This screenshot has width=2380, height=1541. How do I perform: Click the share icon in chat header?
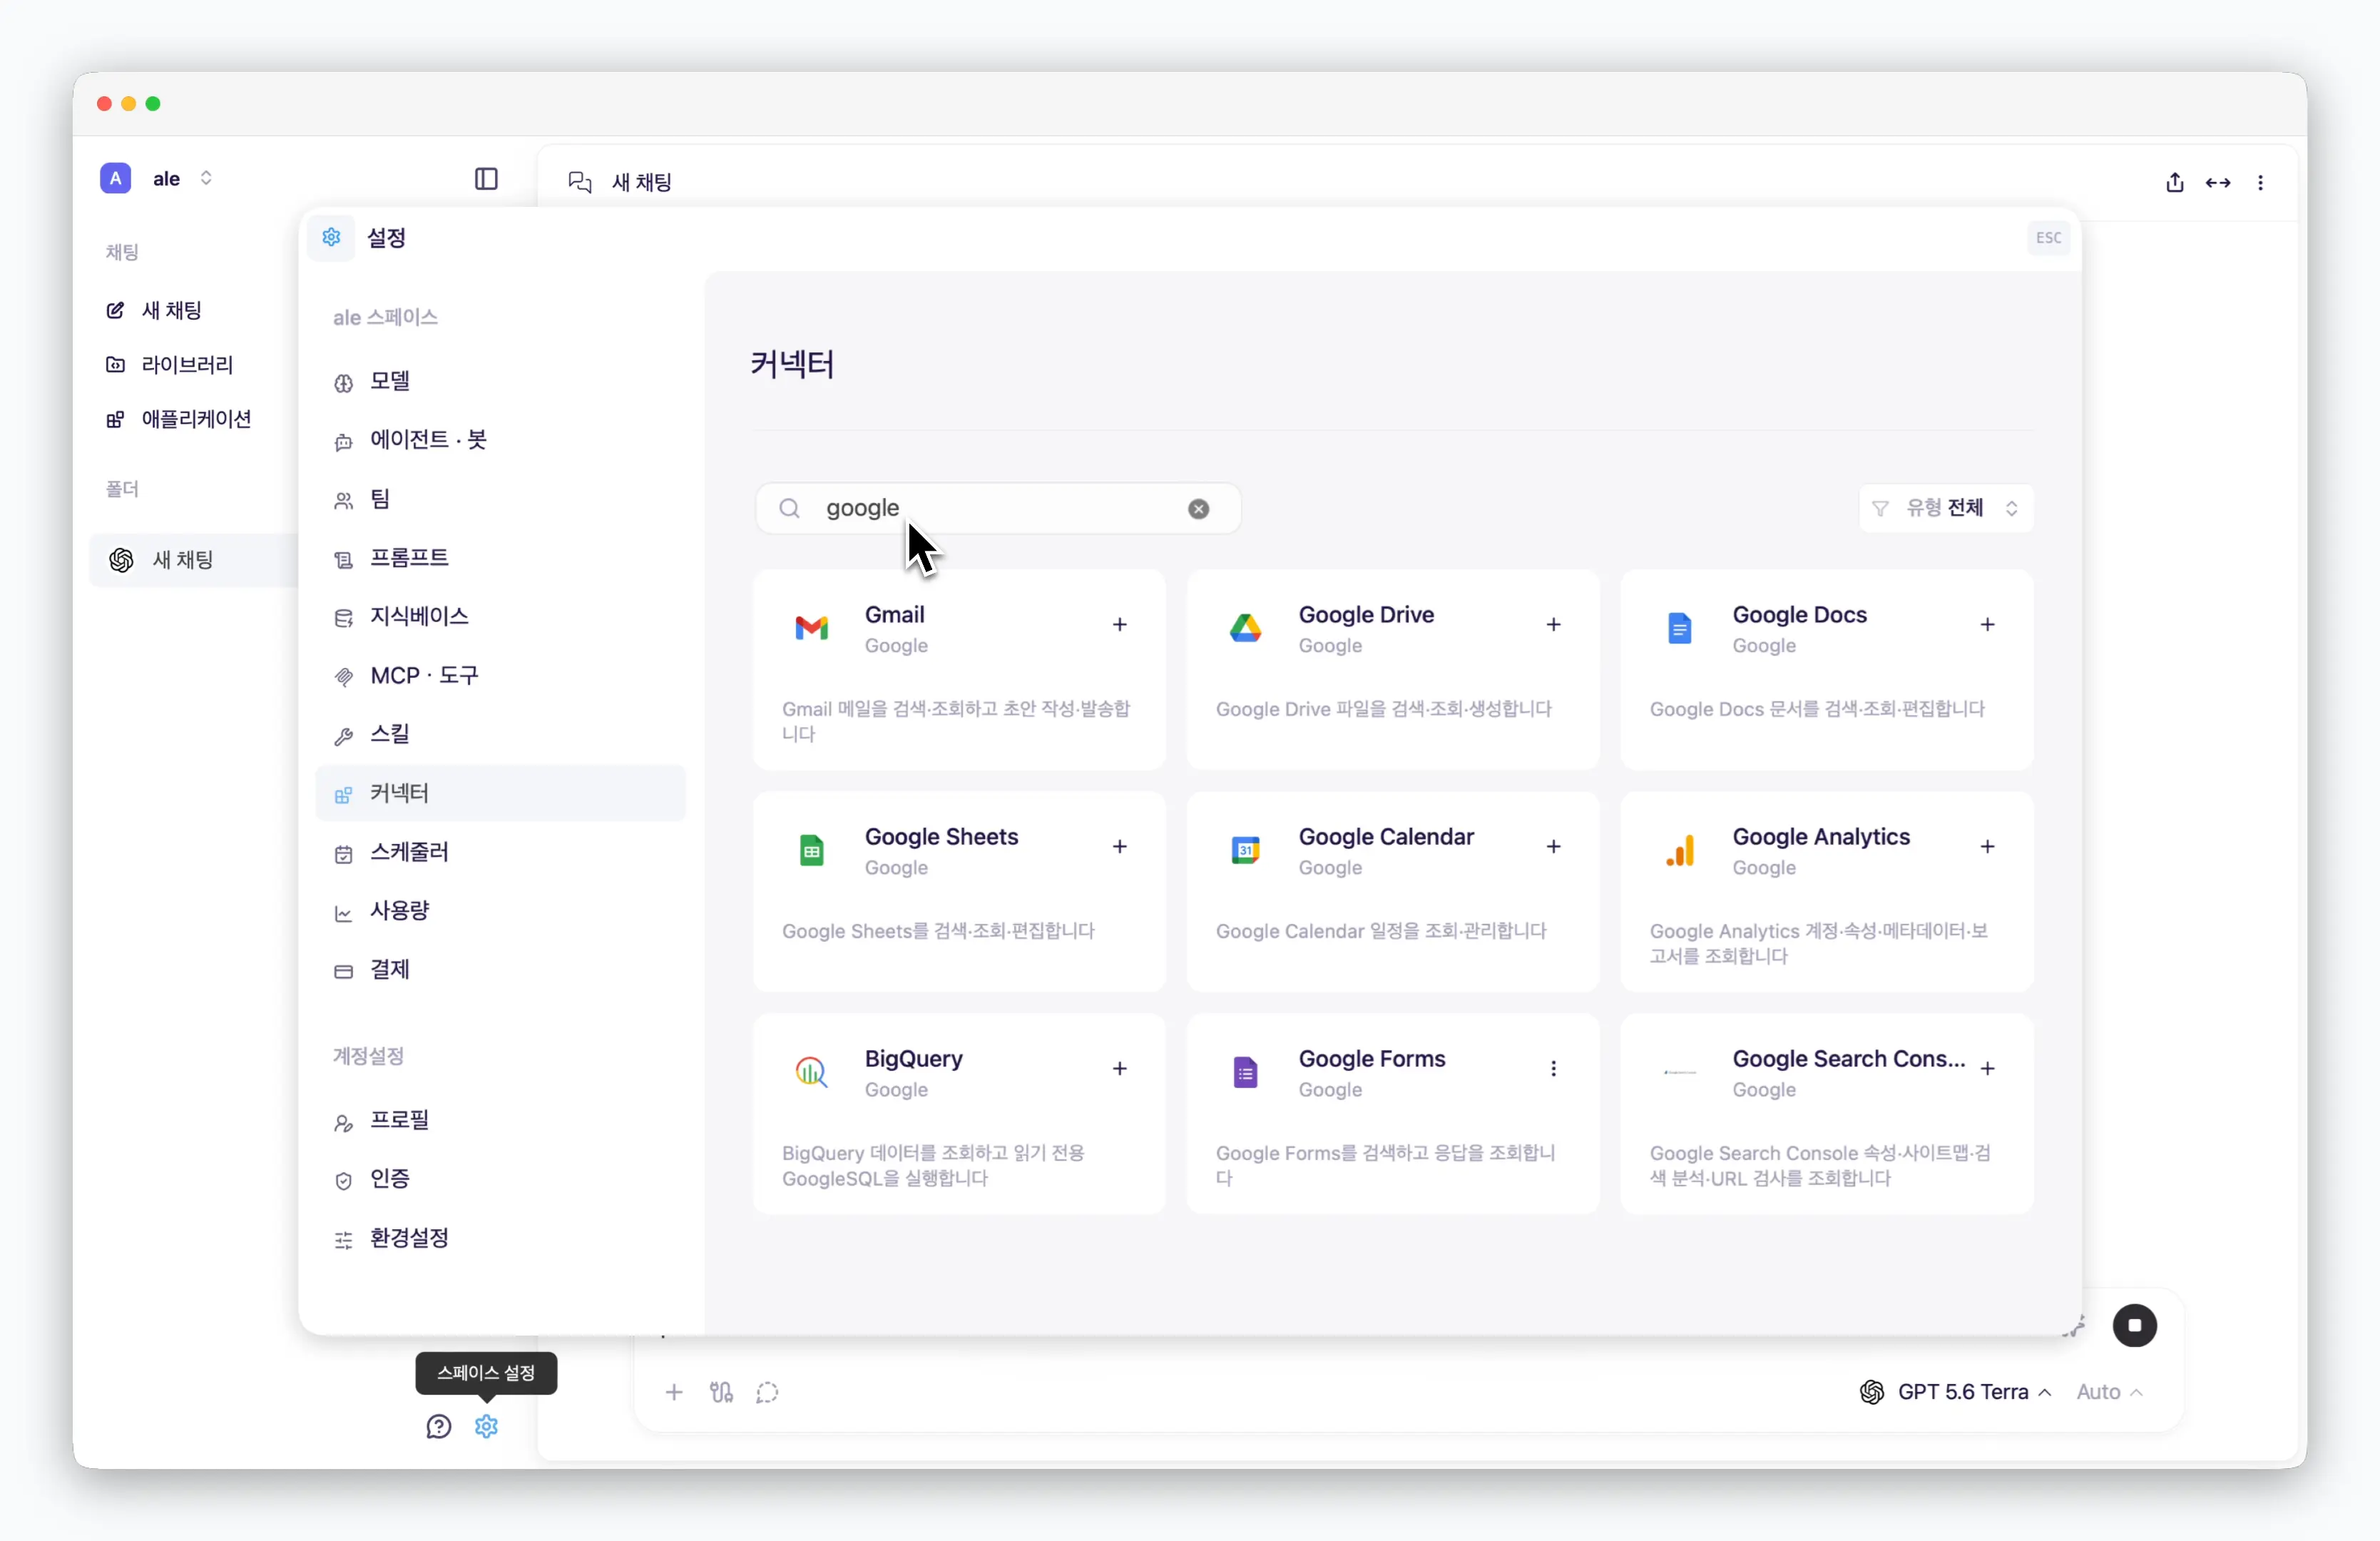(2174, 182)
